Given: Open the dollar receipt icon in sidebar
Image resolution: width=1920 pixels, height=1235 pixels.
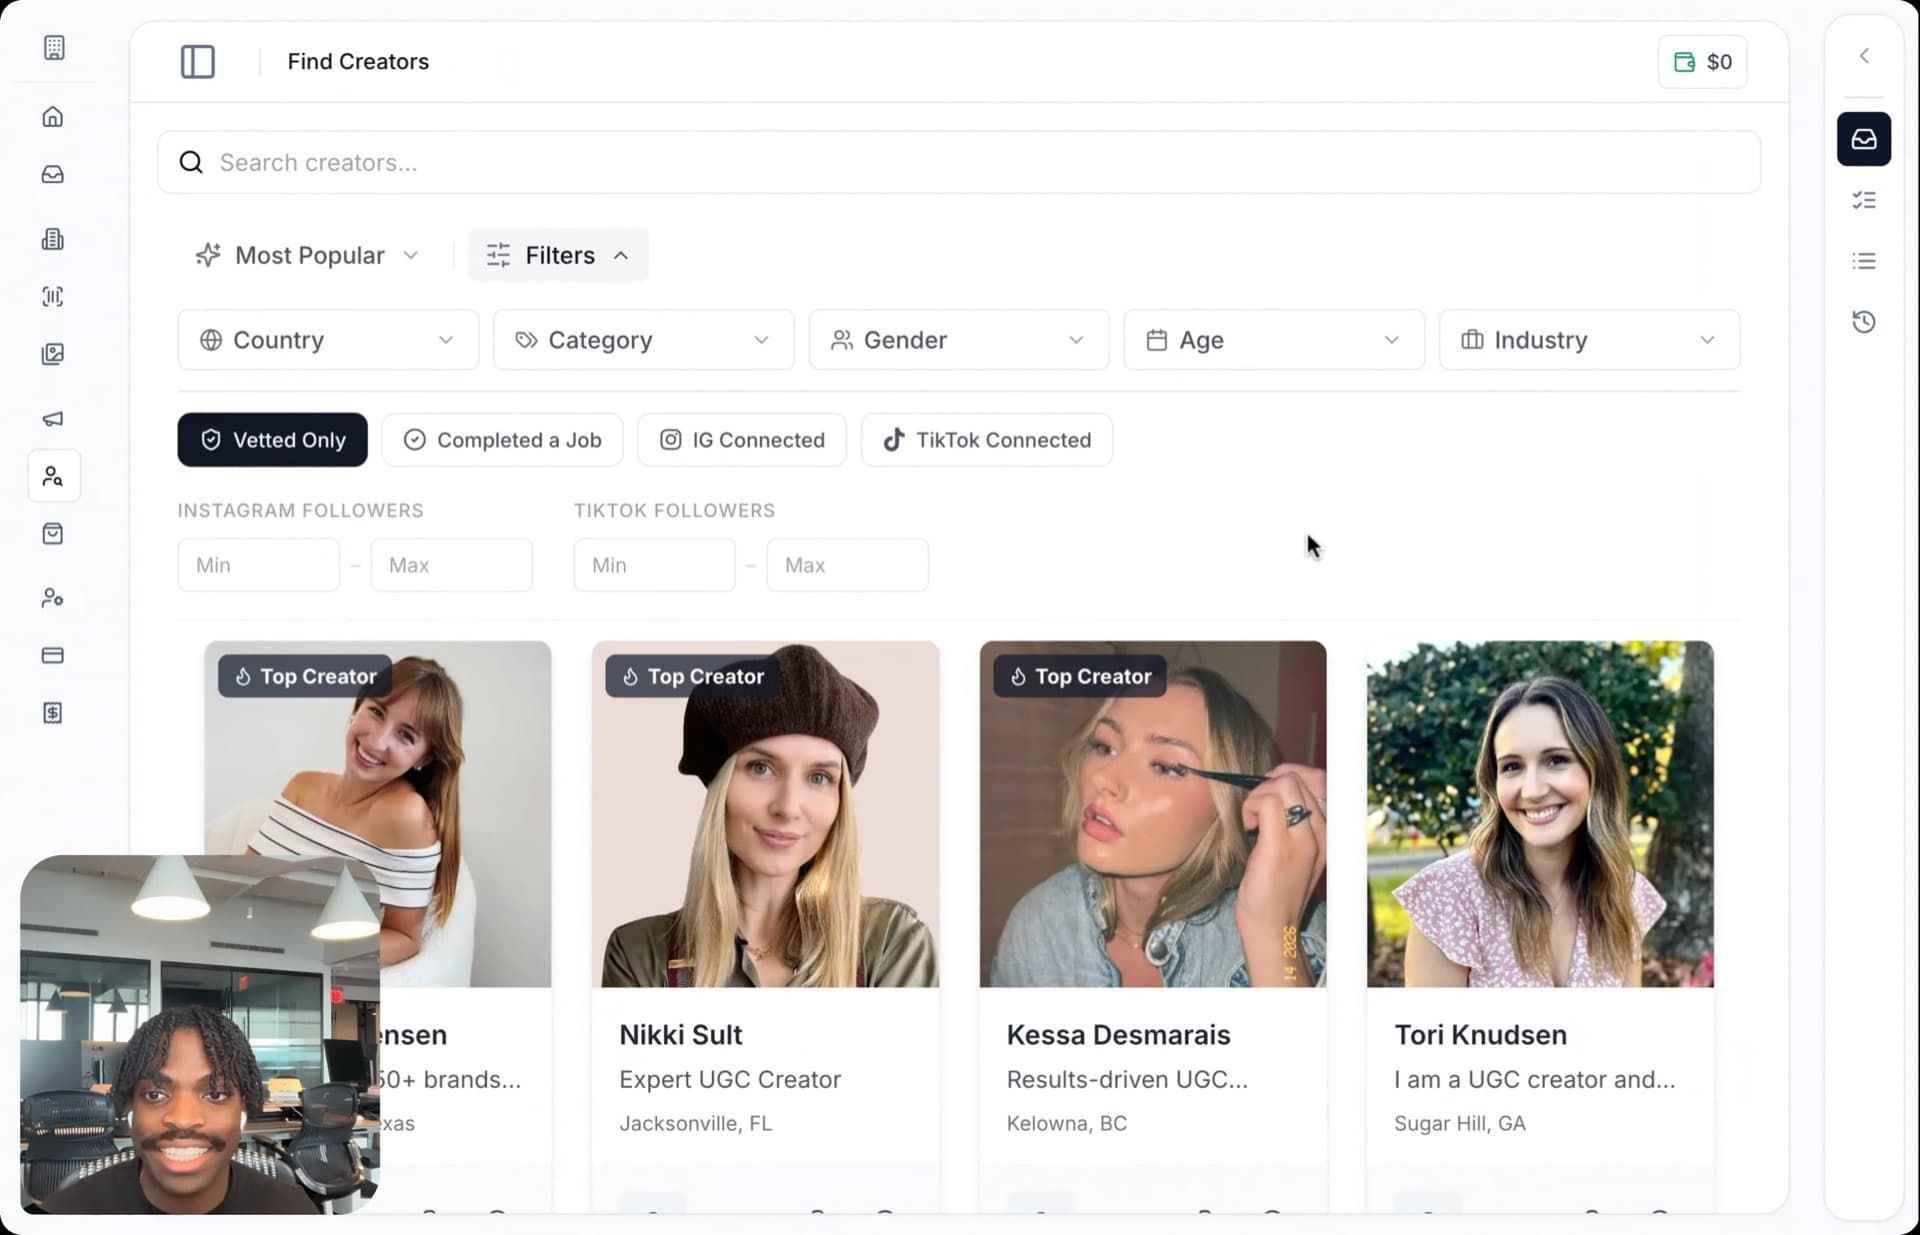Looking at the screenshot, I should tap(53, 713).
